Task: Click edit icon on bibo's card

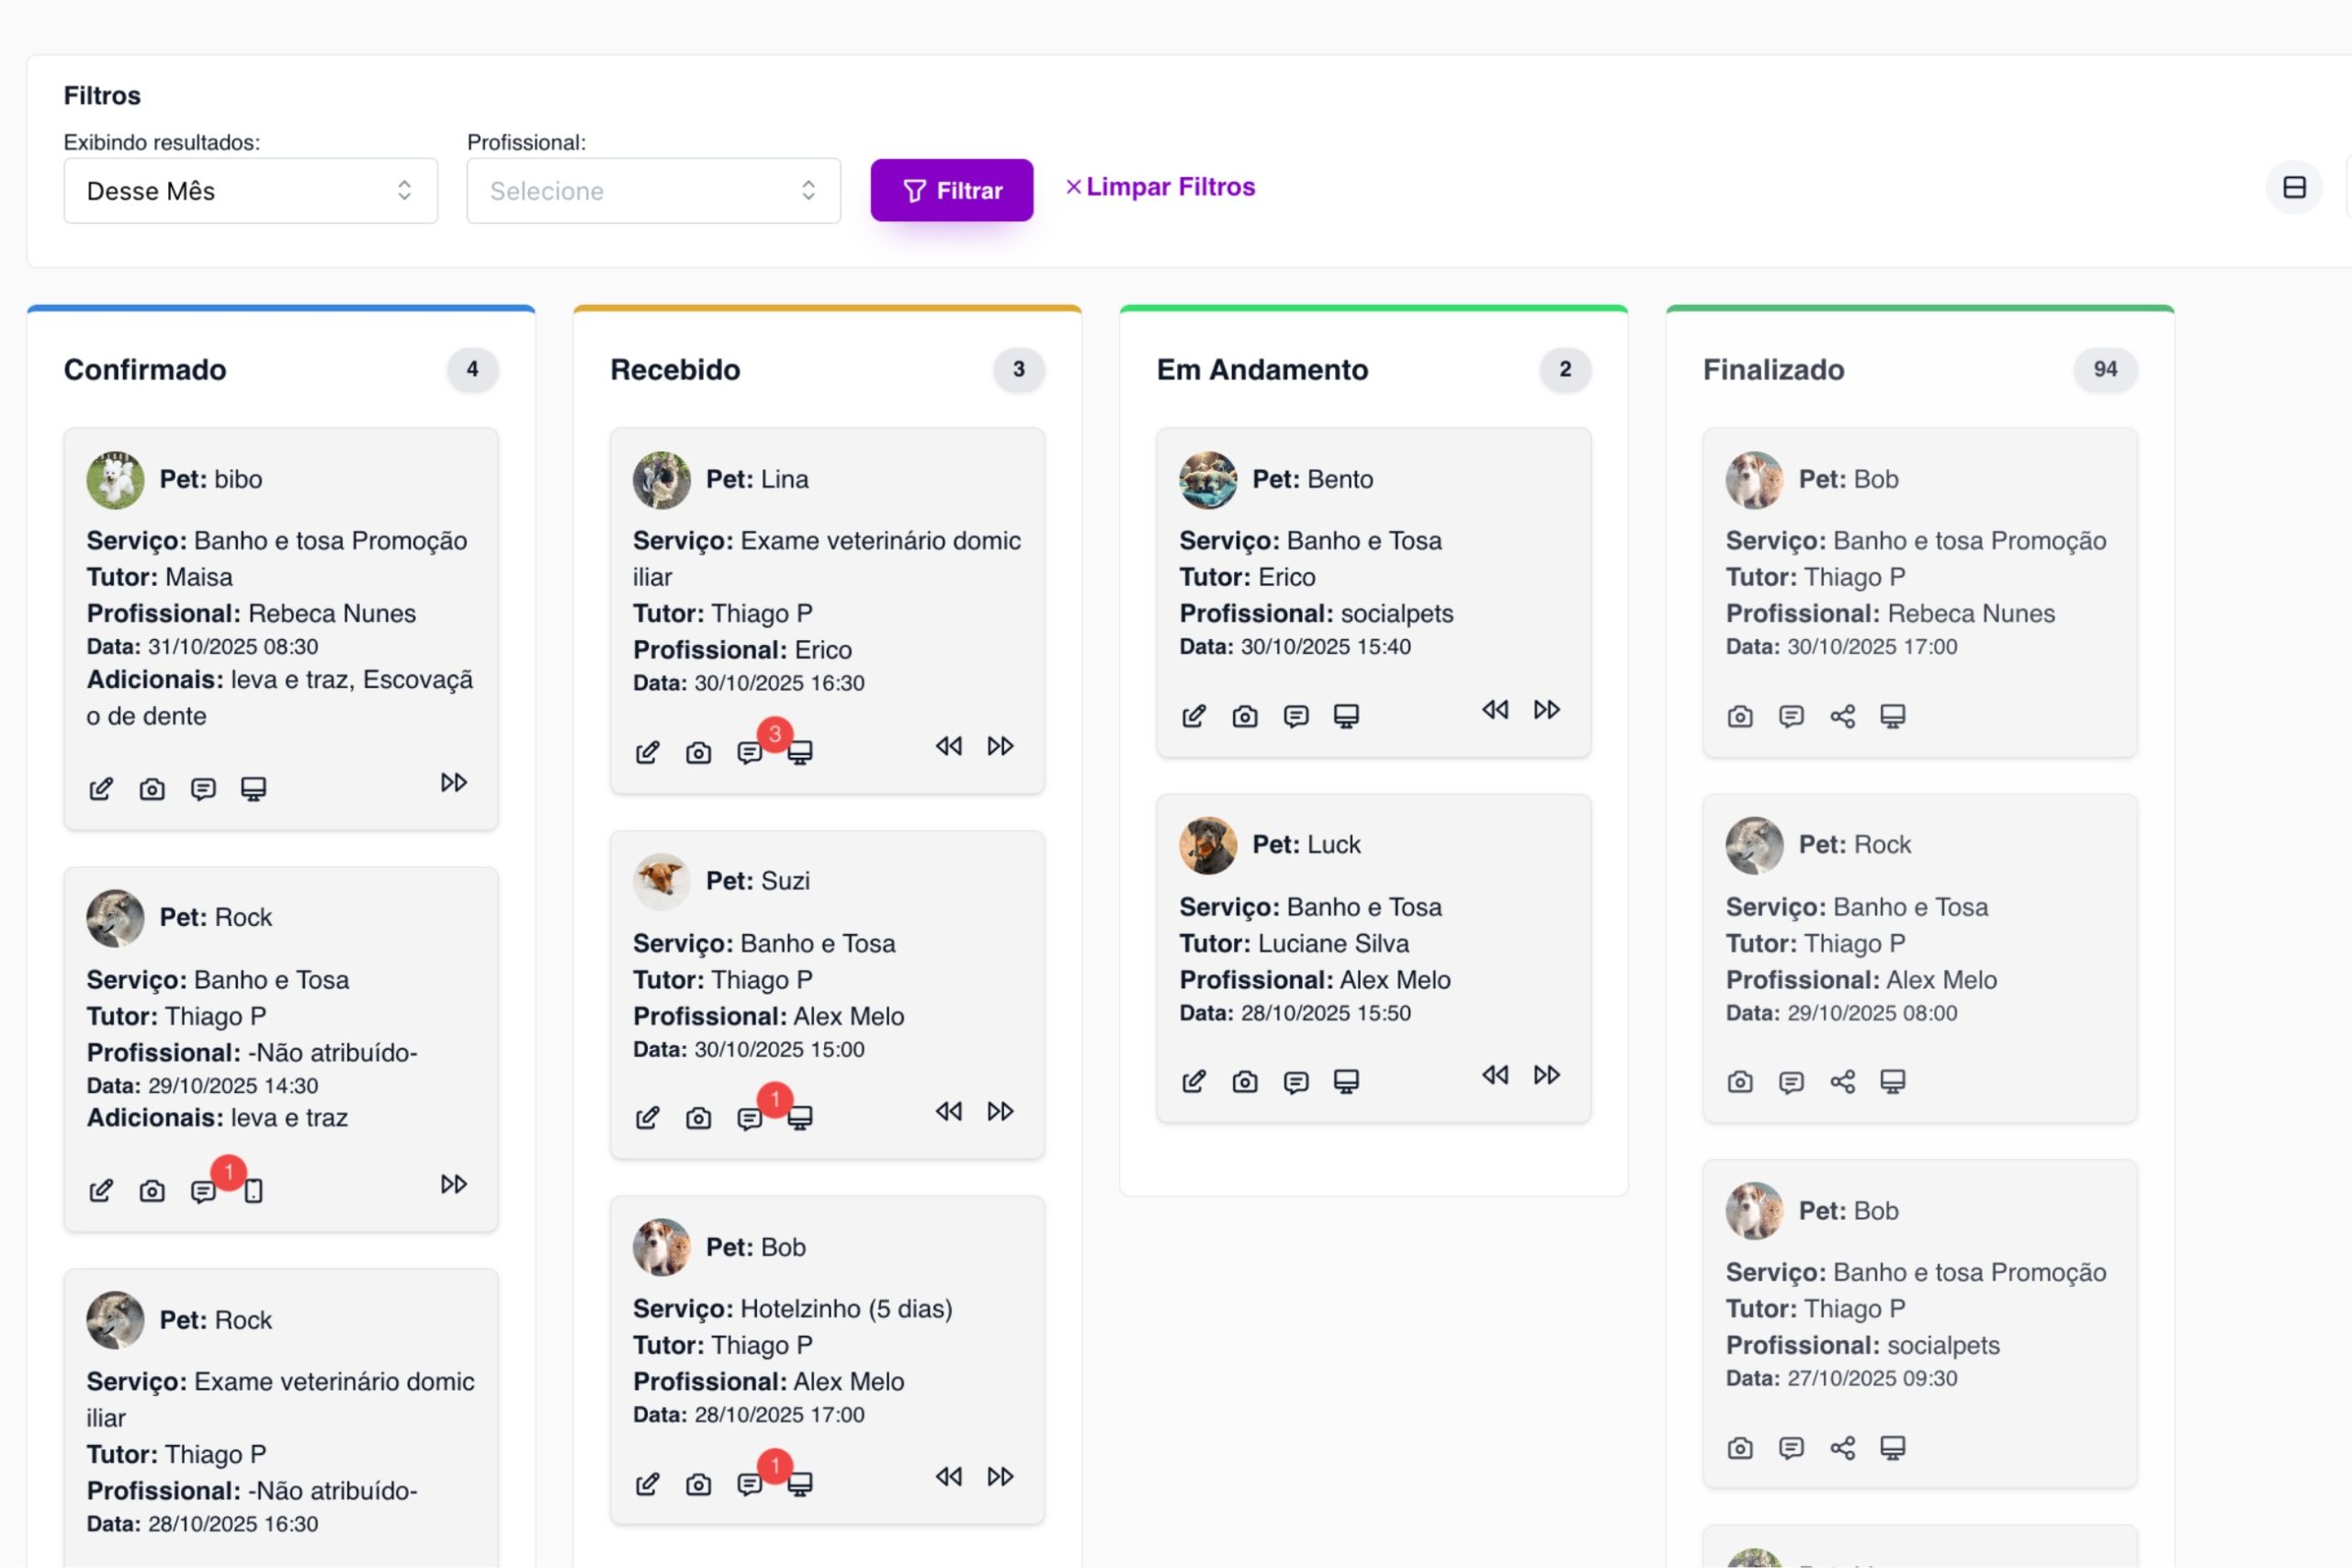Action: [101, 789]
